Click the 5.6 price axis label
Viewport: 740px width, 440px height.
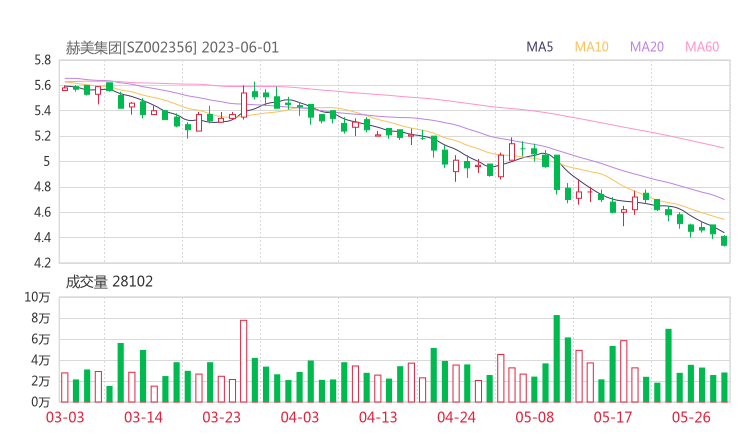pyautogui.click(x=42, y=85)
